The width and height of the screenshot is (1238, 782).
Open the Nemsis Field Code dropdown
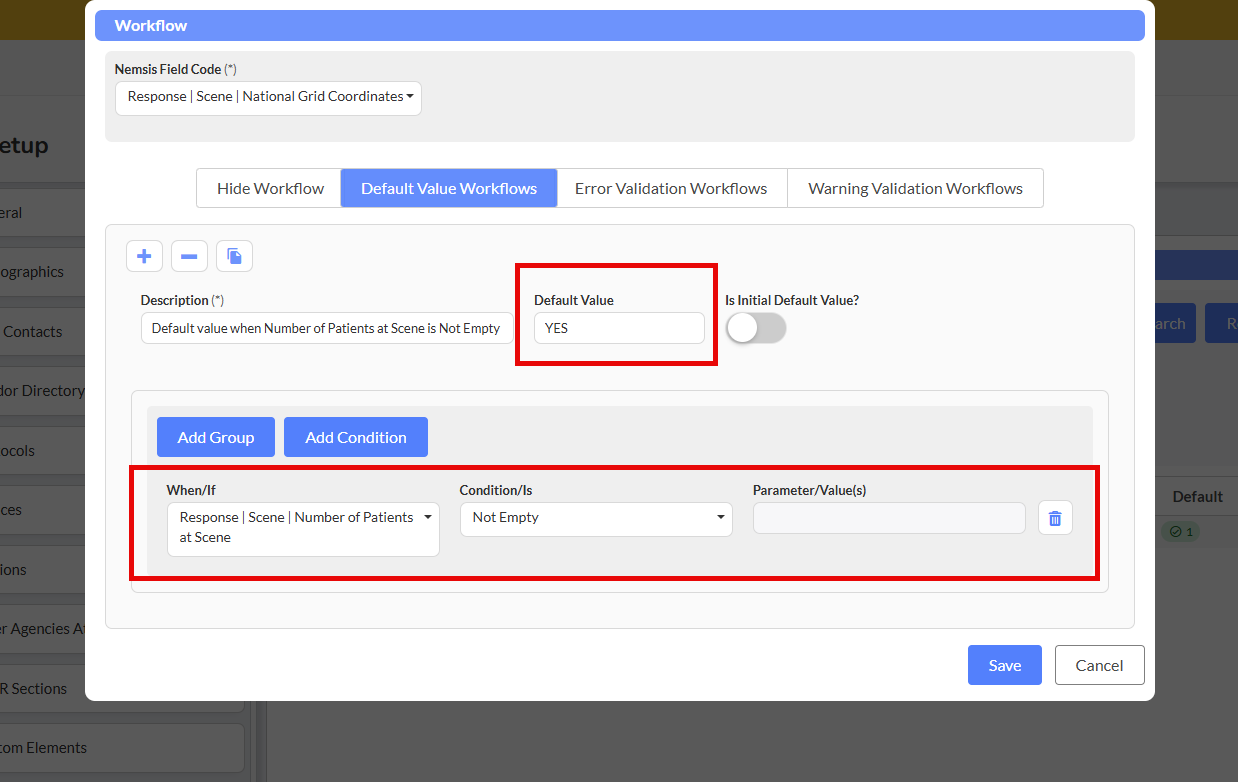tap(268, 97)
